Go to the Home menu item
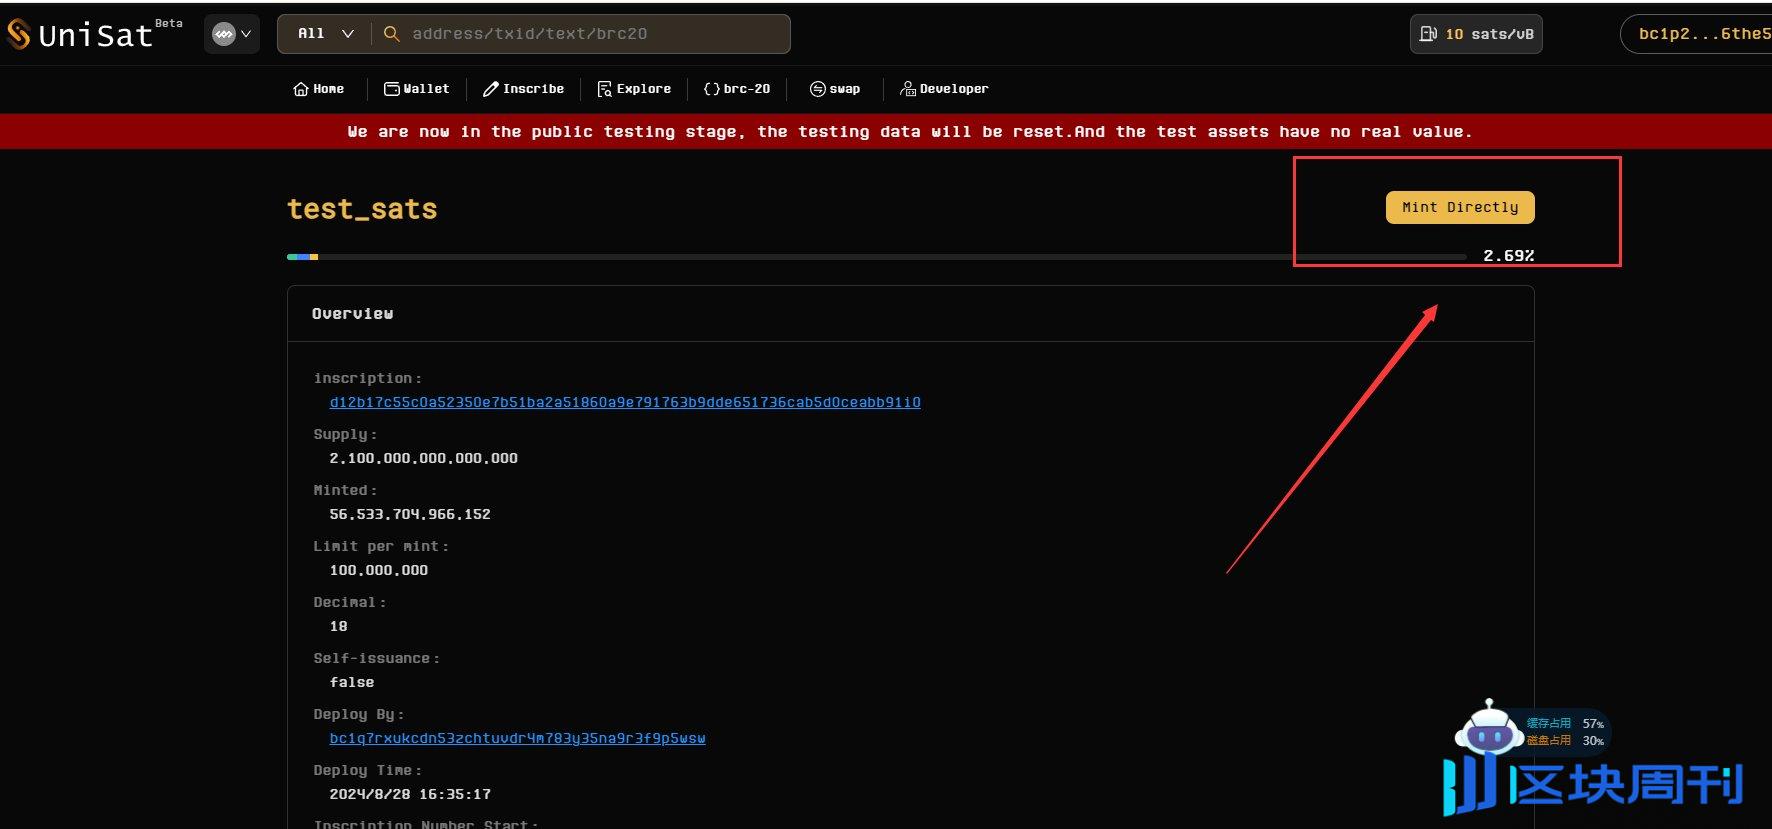This screenshot has width=1772, height=829. 318,89
